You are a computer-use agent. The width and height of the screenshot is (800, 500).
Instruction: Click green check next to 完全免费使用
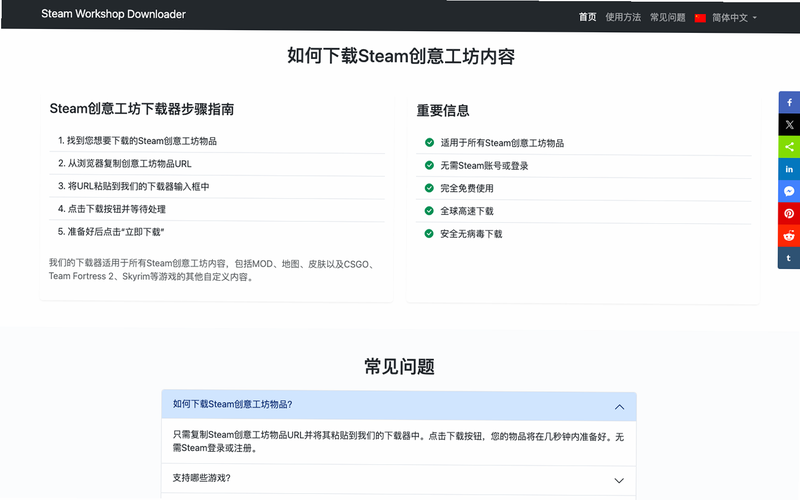click(429, 188)
